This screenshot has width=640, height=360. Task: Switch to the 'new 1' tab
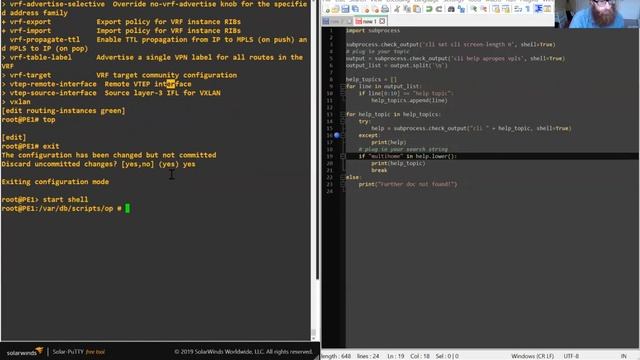pos(370,21)
